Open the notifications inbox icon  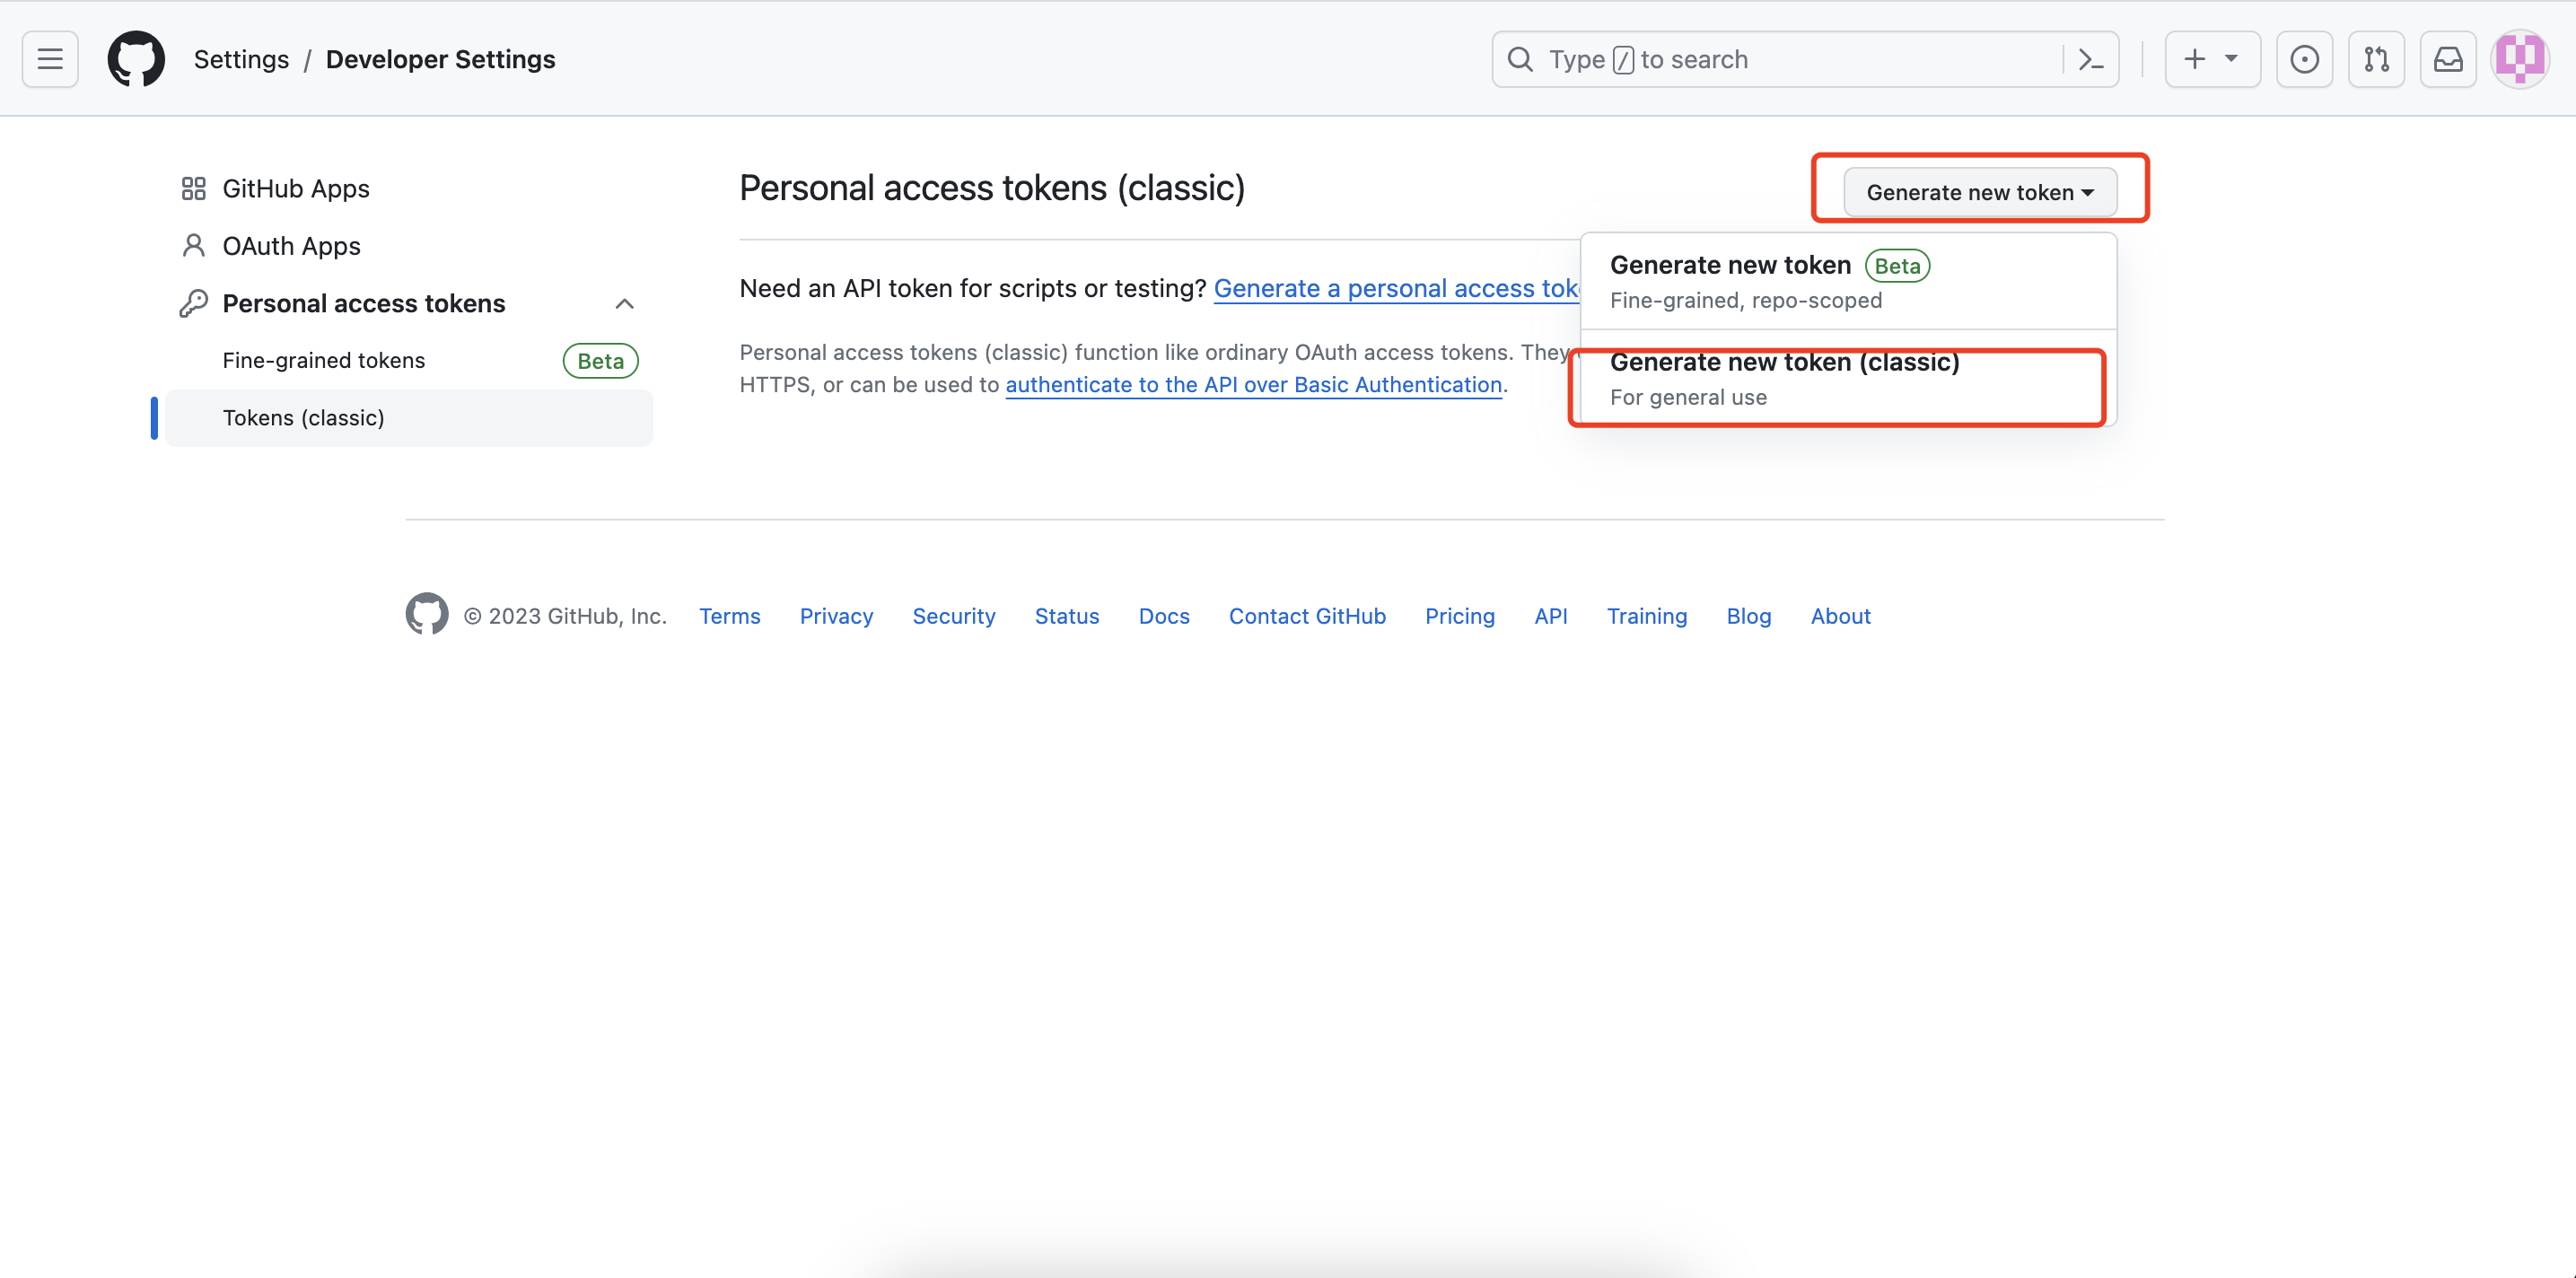[x=2447, y=60]
